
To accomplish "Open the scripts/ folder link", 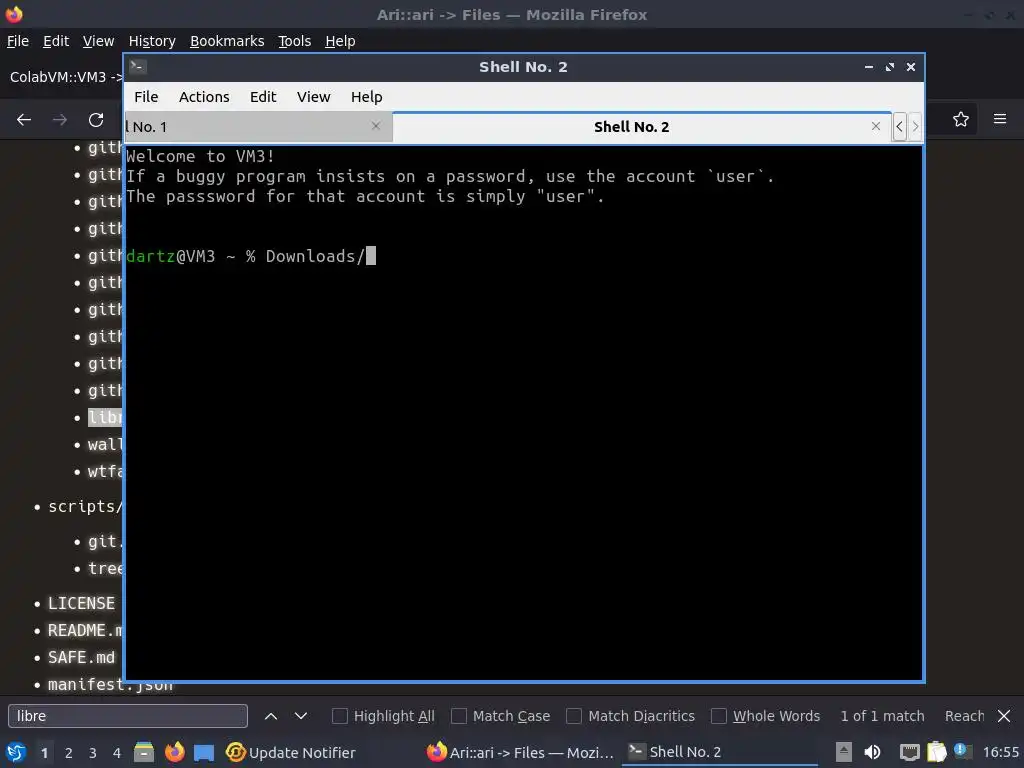I will [x=85, y=507].
